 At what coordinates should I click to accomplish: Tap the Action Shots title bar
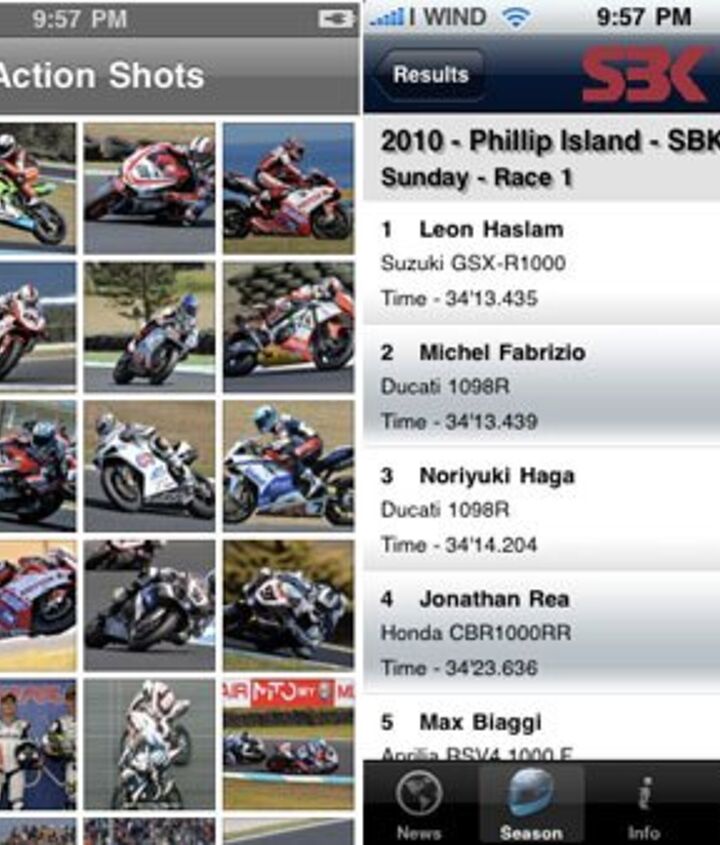179,75
